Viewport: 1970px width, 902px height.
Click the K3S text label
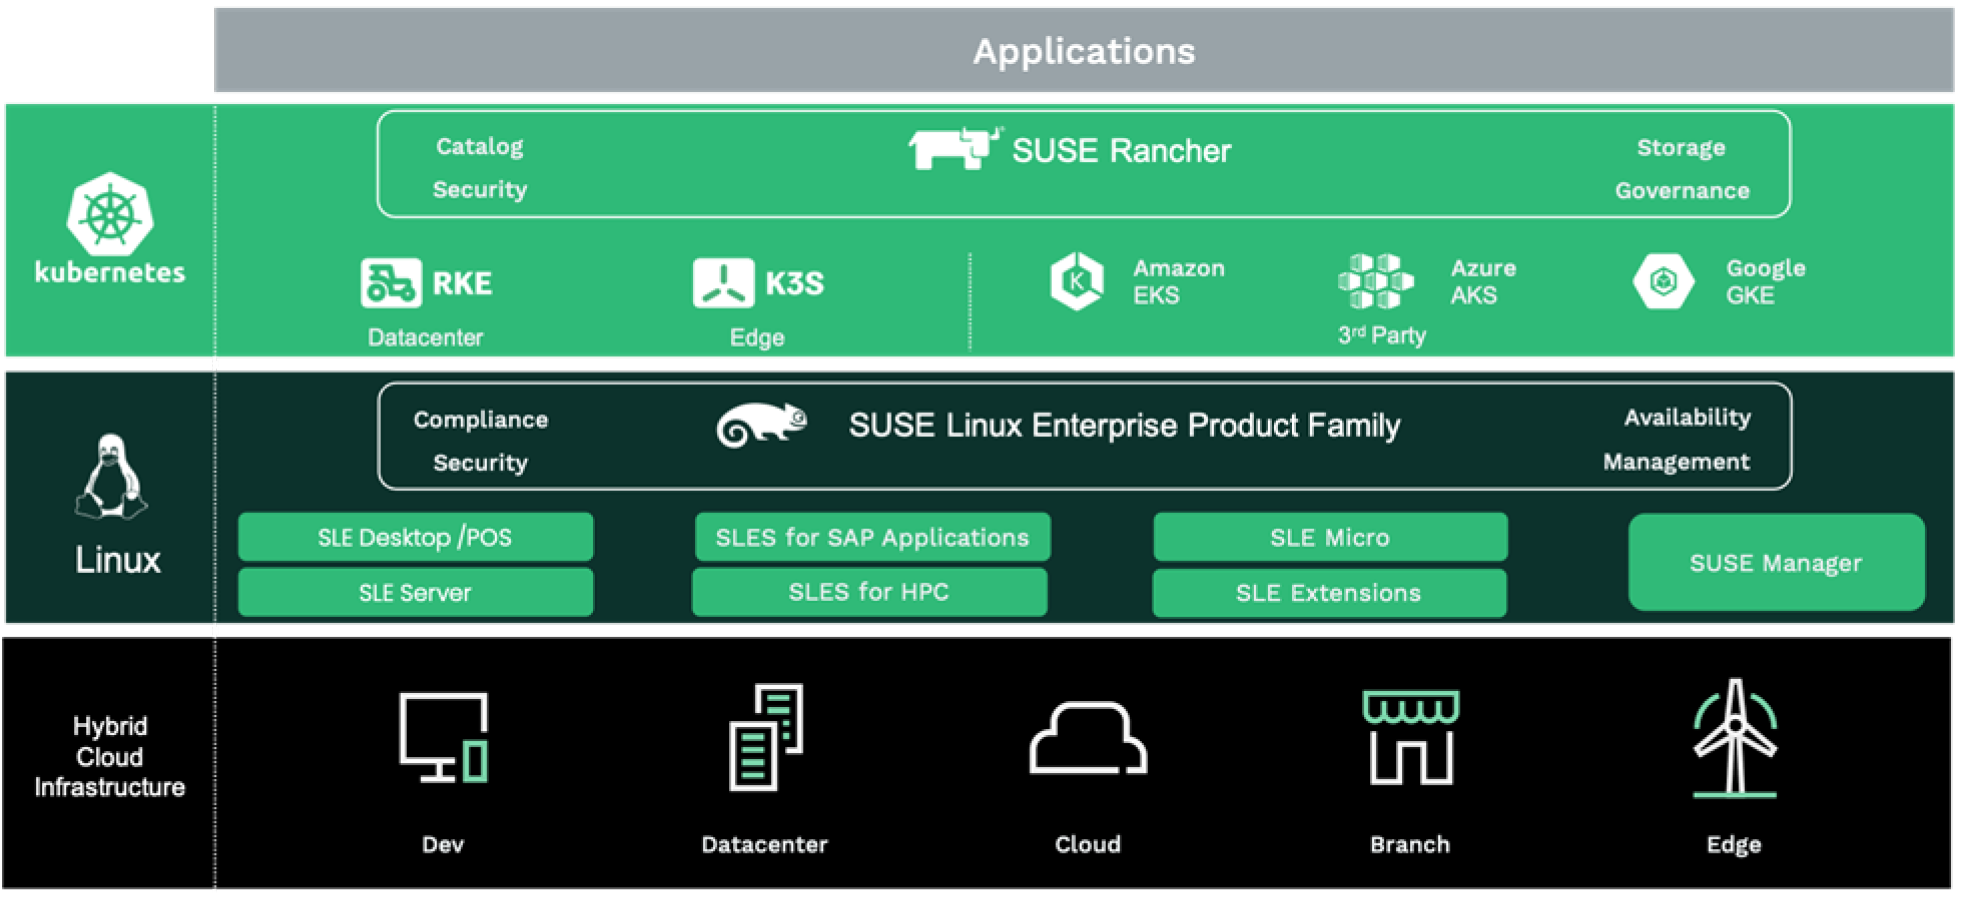pyautogui.click(x=795, y=284)
